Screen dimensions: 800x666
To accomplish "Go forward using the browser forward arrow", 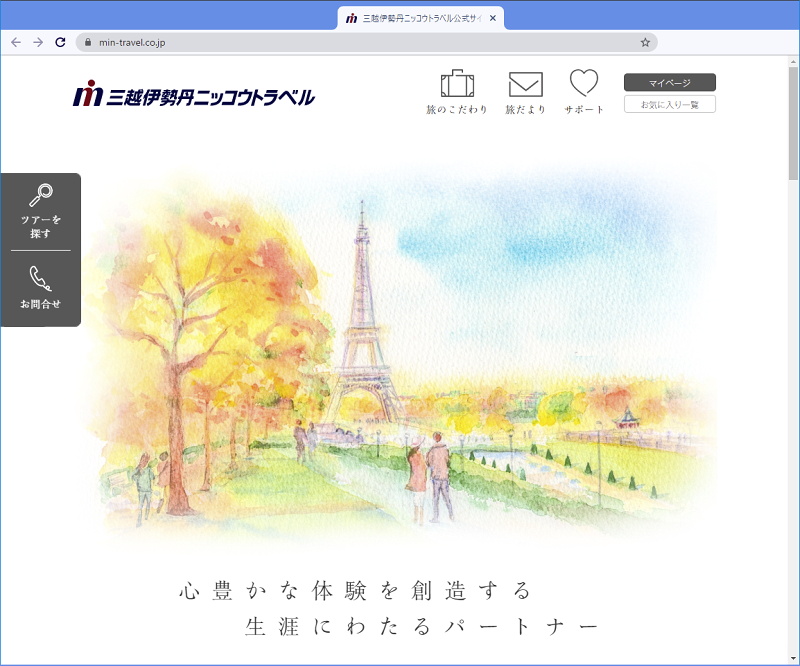I will coord(38,42).
